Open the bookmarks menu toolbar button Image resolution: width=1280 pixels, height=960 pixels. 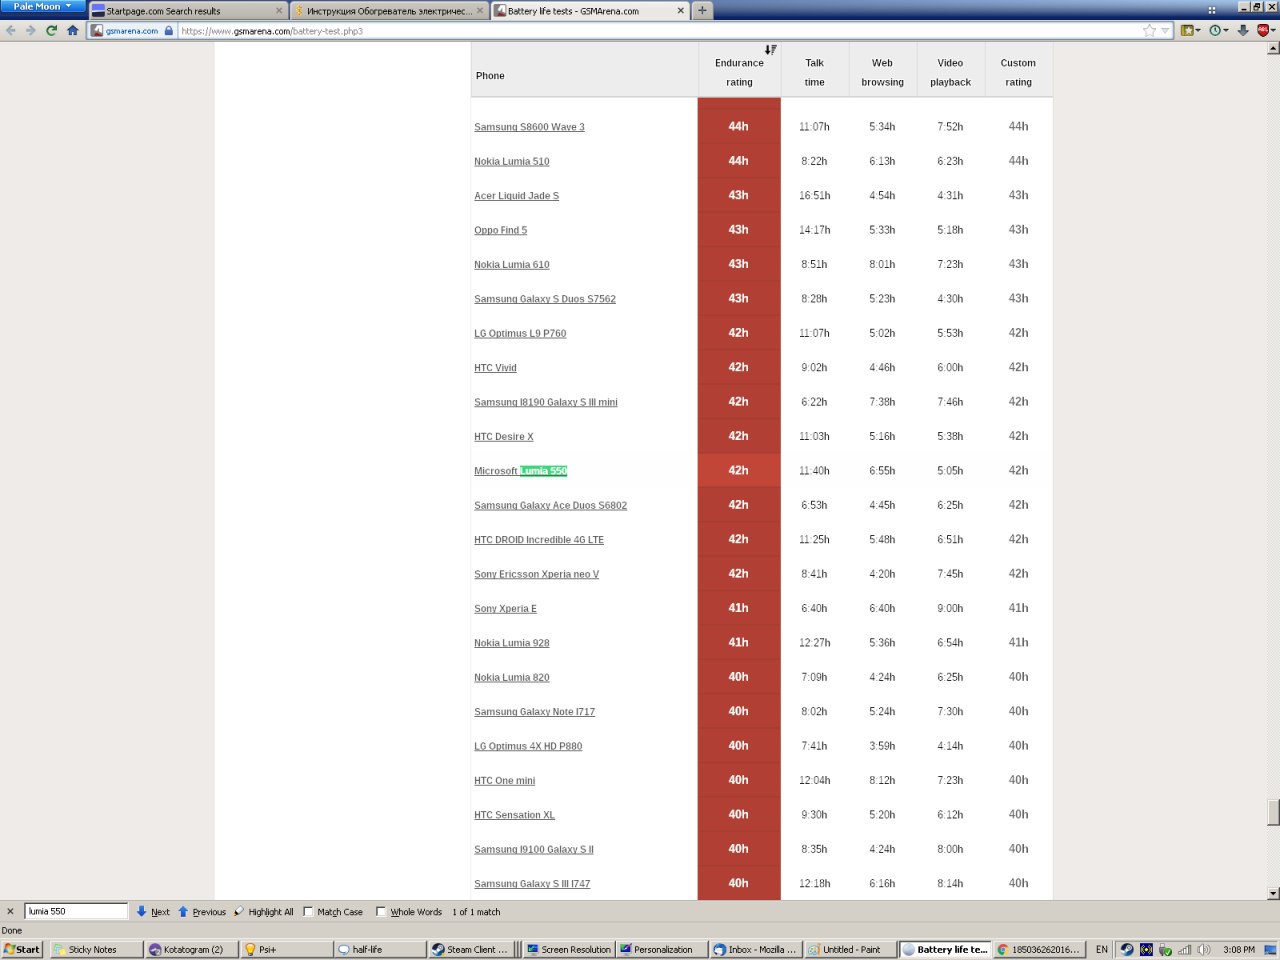[1190, 31]
